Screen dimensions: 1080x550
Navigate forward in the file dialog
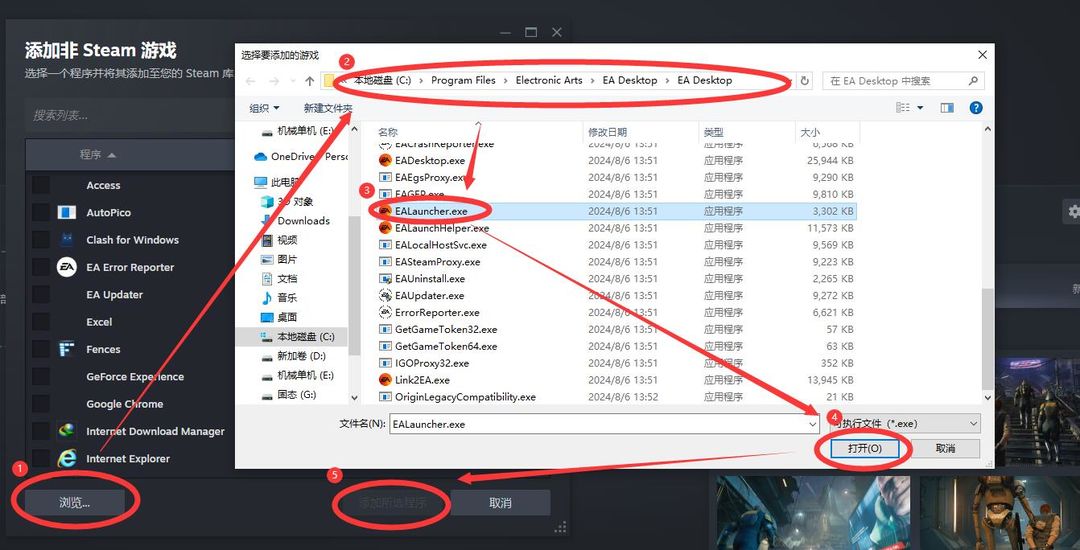click(x=274, y=81)
